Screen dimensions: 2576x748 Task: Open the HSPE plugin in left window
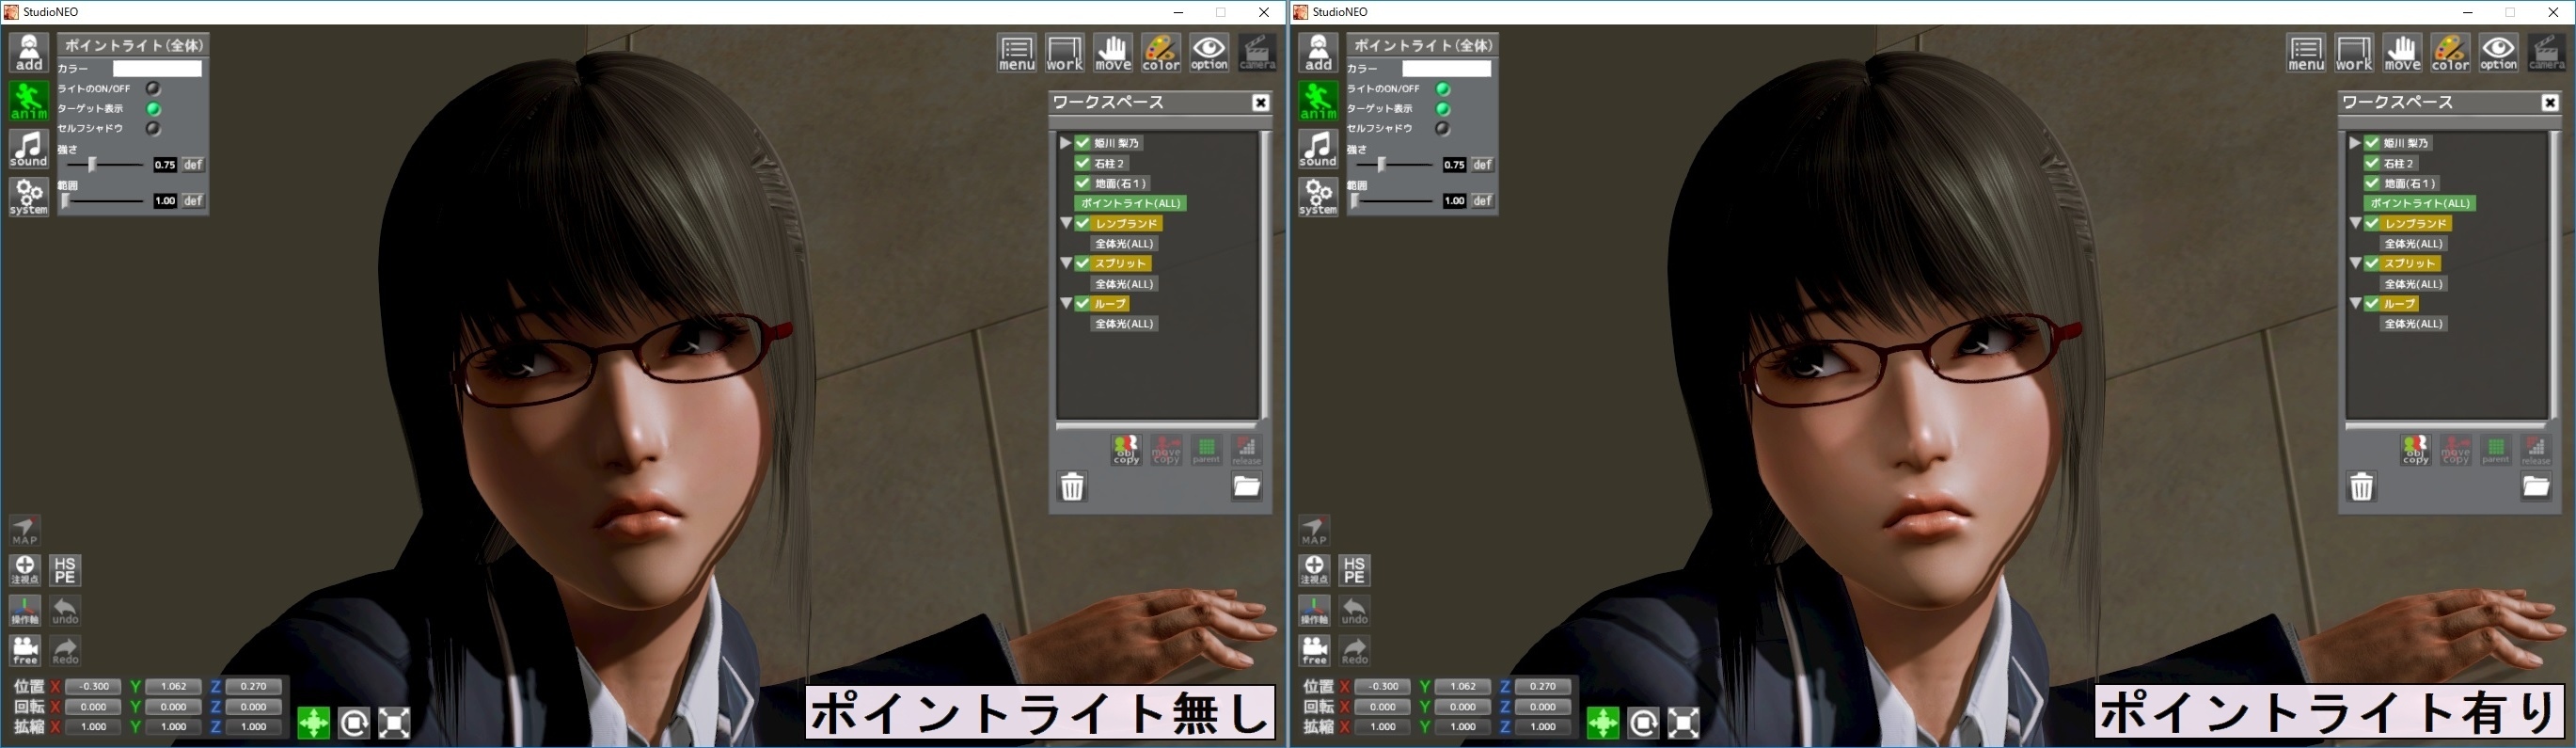click(x=65, y=570)
